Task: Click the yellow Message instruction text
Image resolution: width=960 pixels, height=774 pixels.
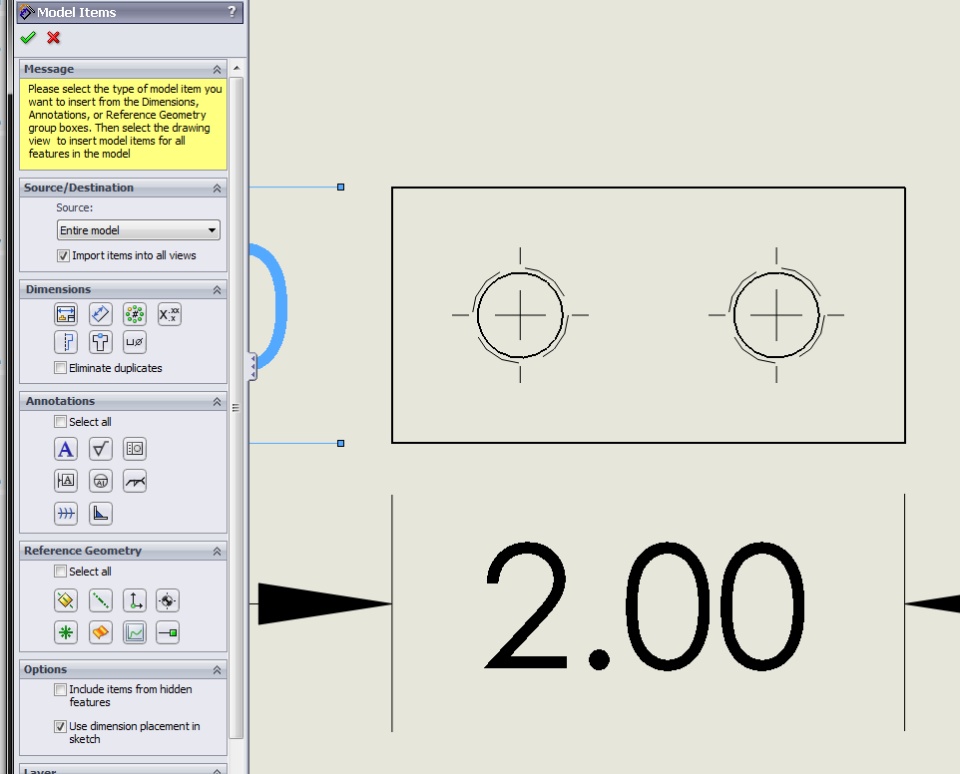Action: [x=125, y=121]
